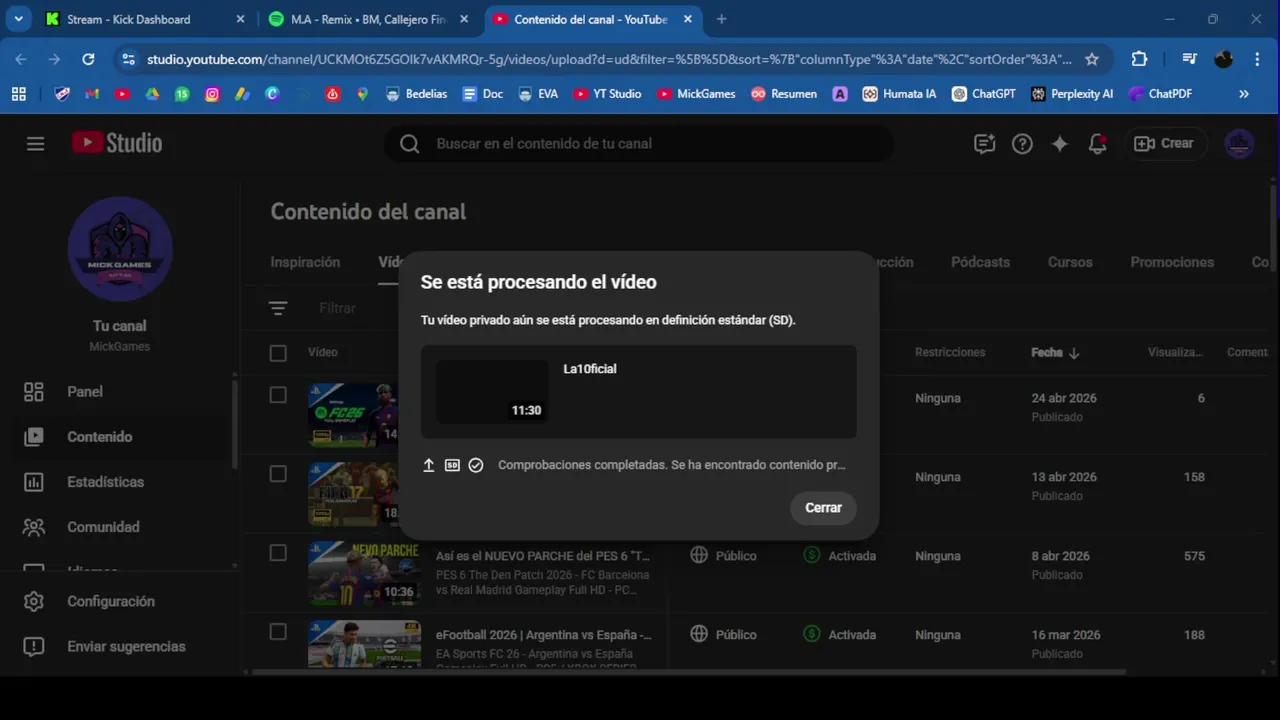Open the Perplexity AI bookmark

tap(1072, 94)
